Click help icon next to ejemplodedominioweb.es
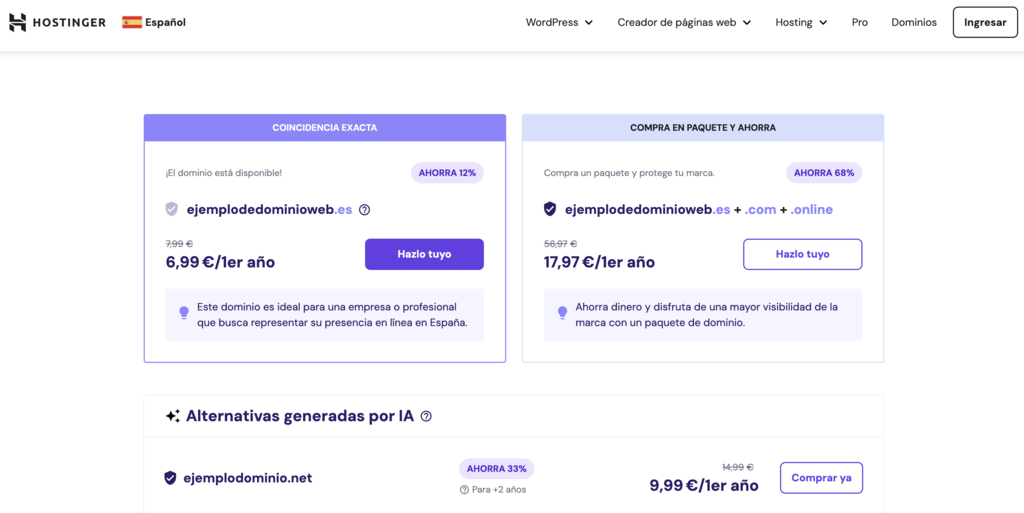This screenshot has width=1024, height=513. click(x=365, y=210)
